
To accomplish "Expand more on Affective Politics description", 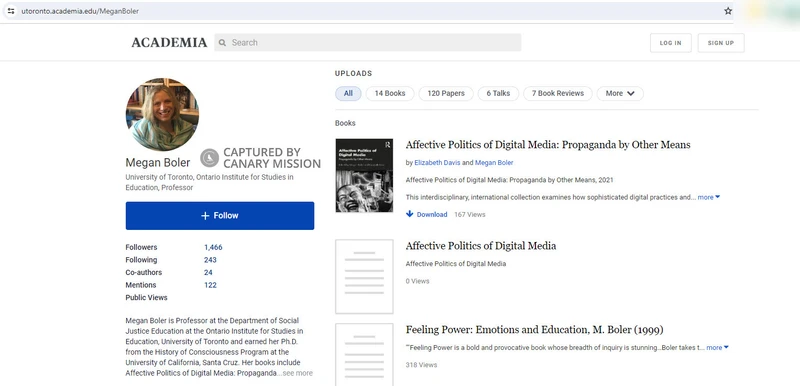I will pyautogui.click(x=709, y=197).
